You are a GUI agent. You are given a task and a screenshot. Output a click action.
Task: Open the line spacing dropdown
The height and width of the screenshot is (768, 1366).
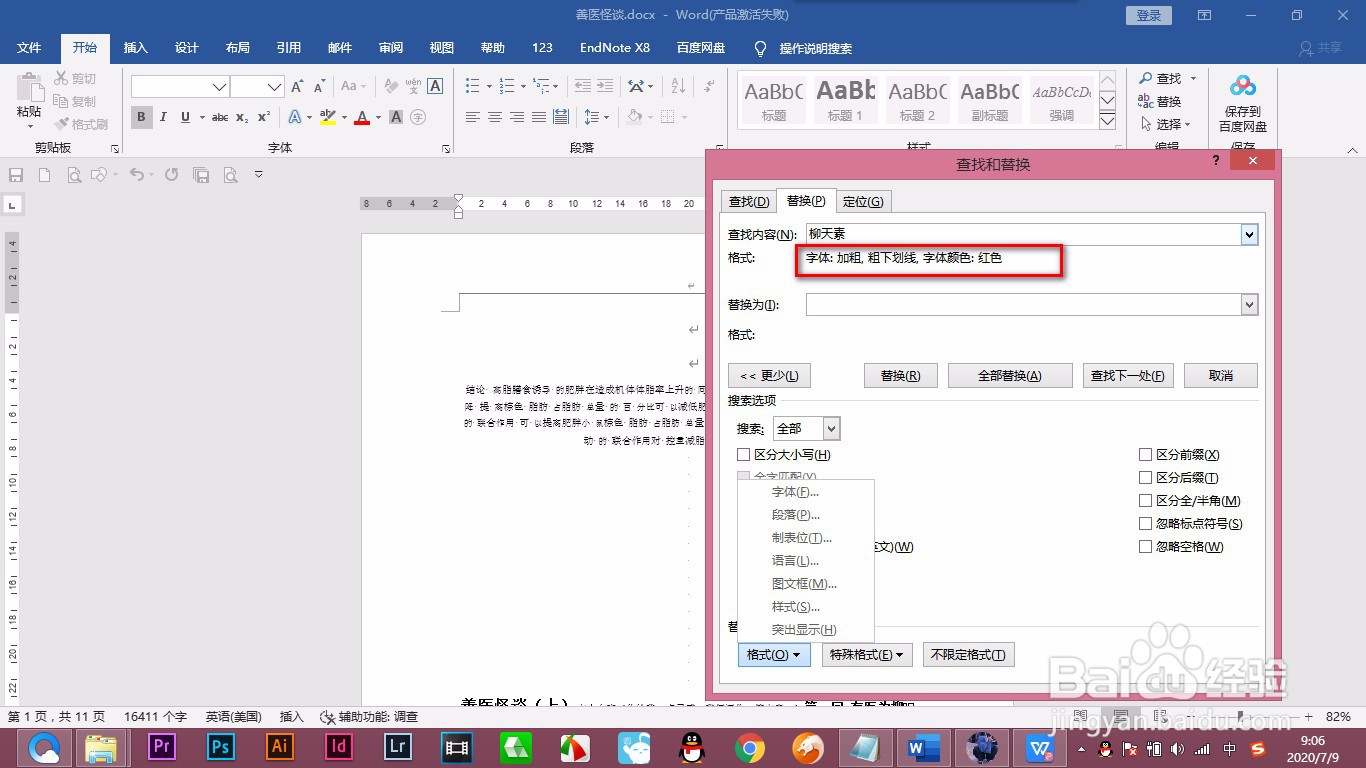point(597,117)
